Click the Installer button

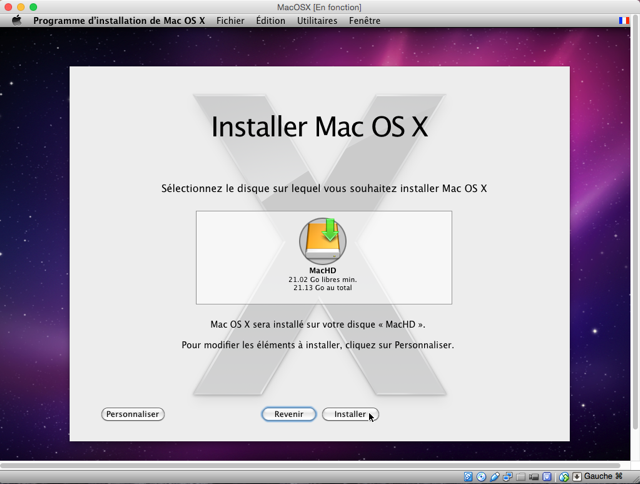coord(350,414)
